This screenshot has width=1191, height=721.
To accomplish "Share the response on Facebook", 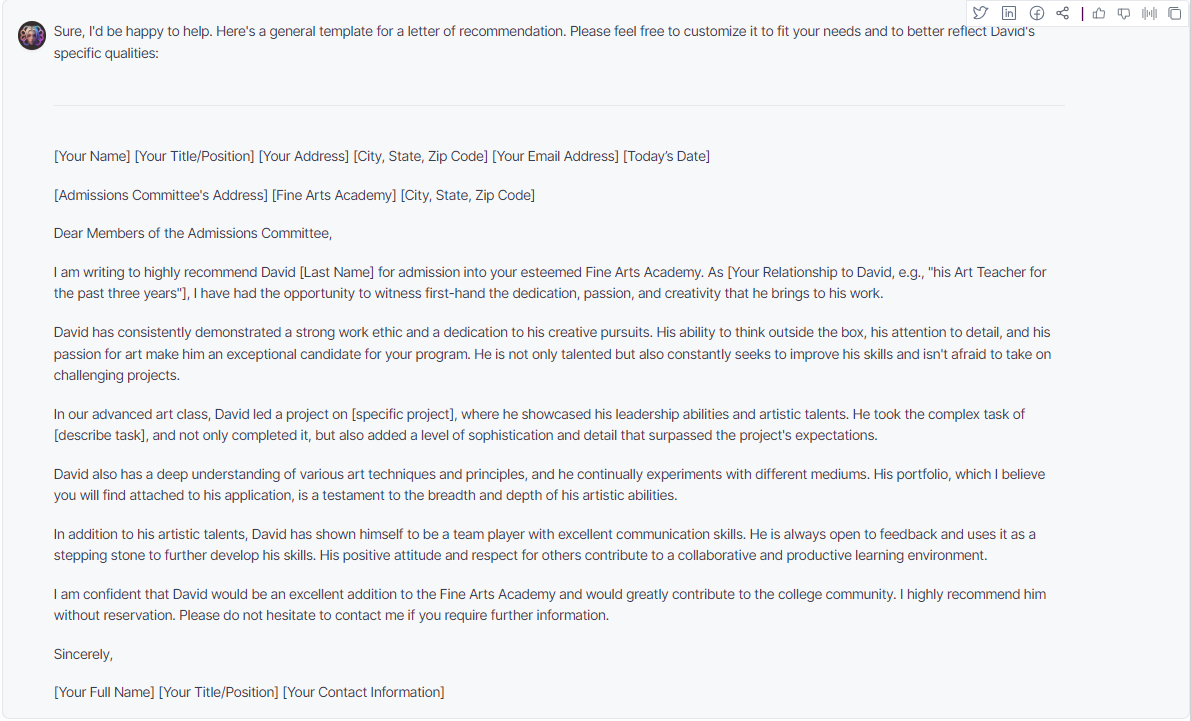I will [x=1037, y=13].
